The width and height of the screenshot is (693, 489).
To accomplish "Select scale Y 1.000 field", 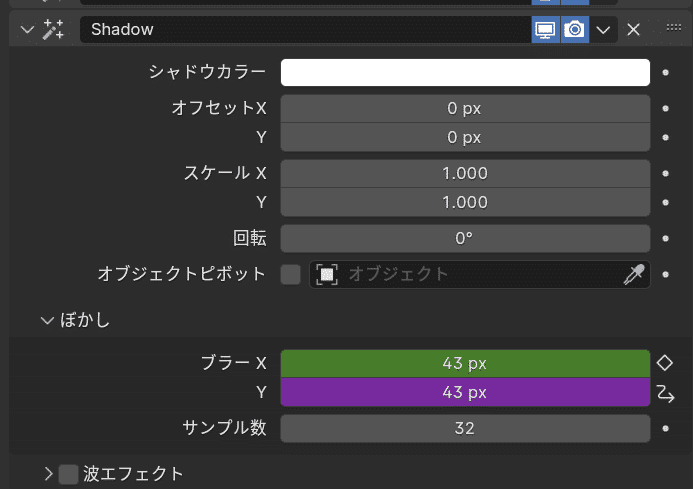I will (465, 202).
